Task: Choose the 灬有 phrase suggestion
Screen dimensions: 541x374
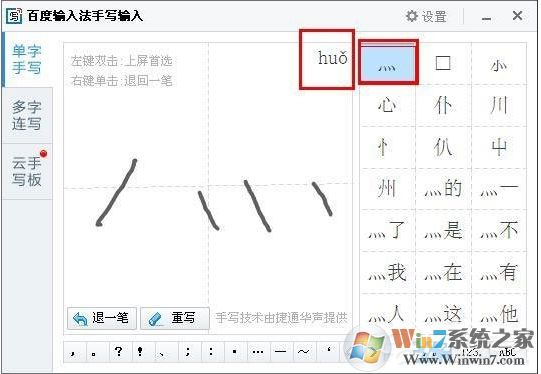Action: click(499, 273)
